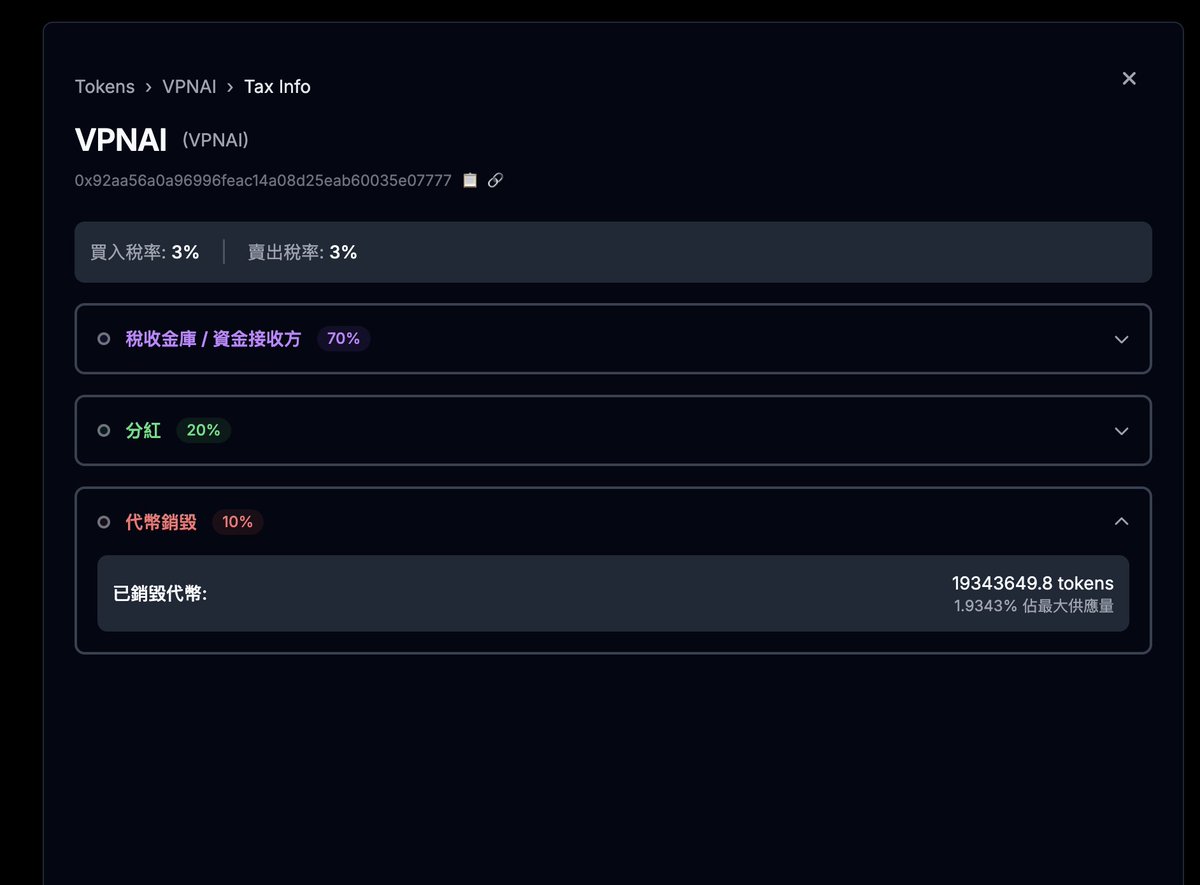Go to Tokens breadcrumb

click(x=104, y=87)
